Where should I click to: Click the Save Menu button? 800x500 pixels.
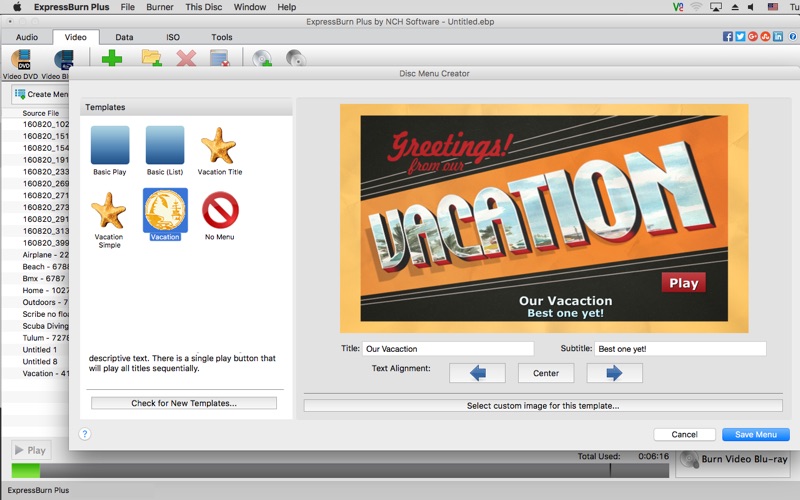pos(756,434)
